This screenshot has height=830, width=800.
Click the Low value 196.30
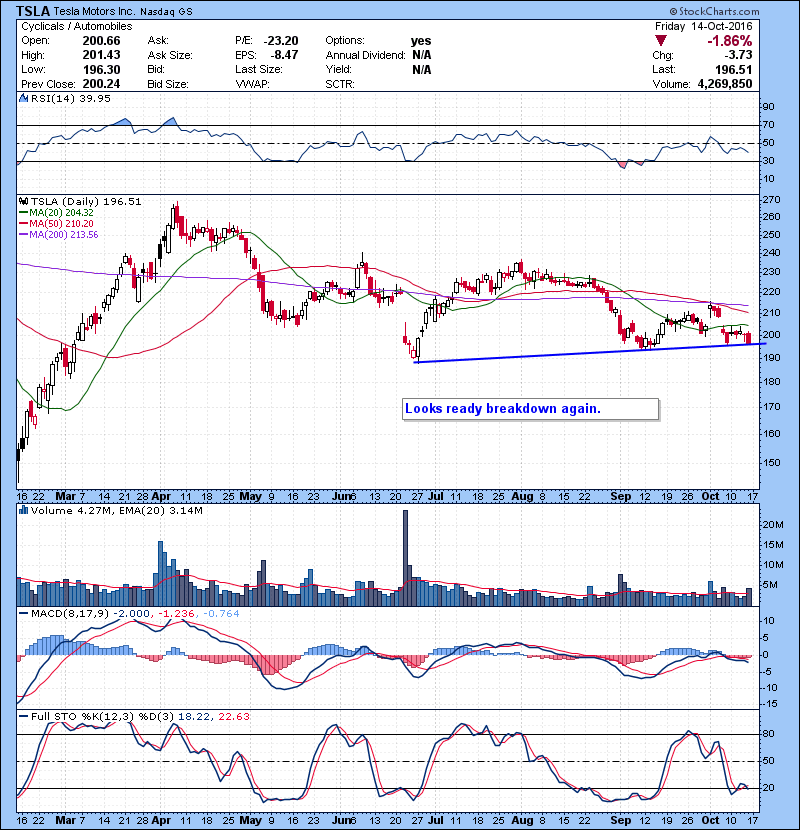[x=101, y=70]
